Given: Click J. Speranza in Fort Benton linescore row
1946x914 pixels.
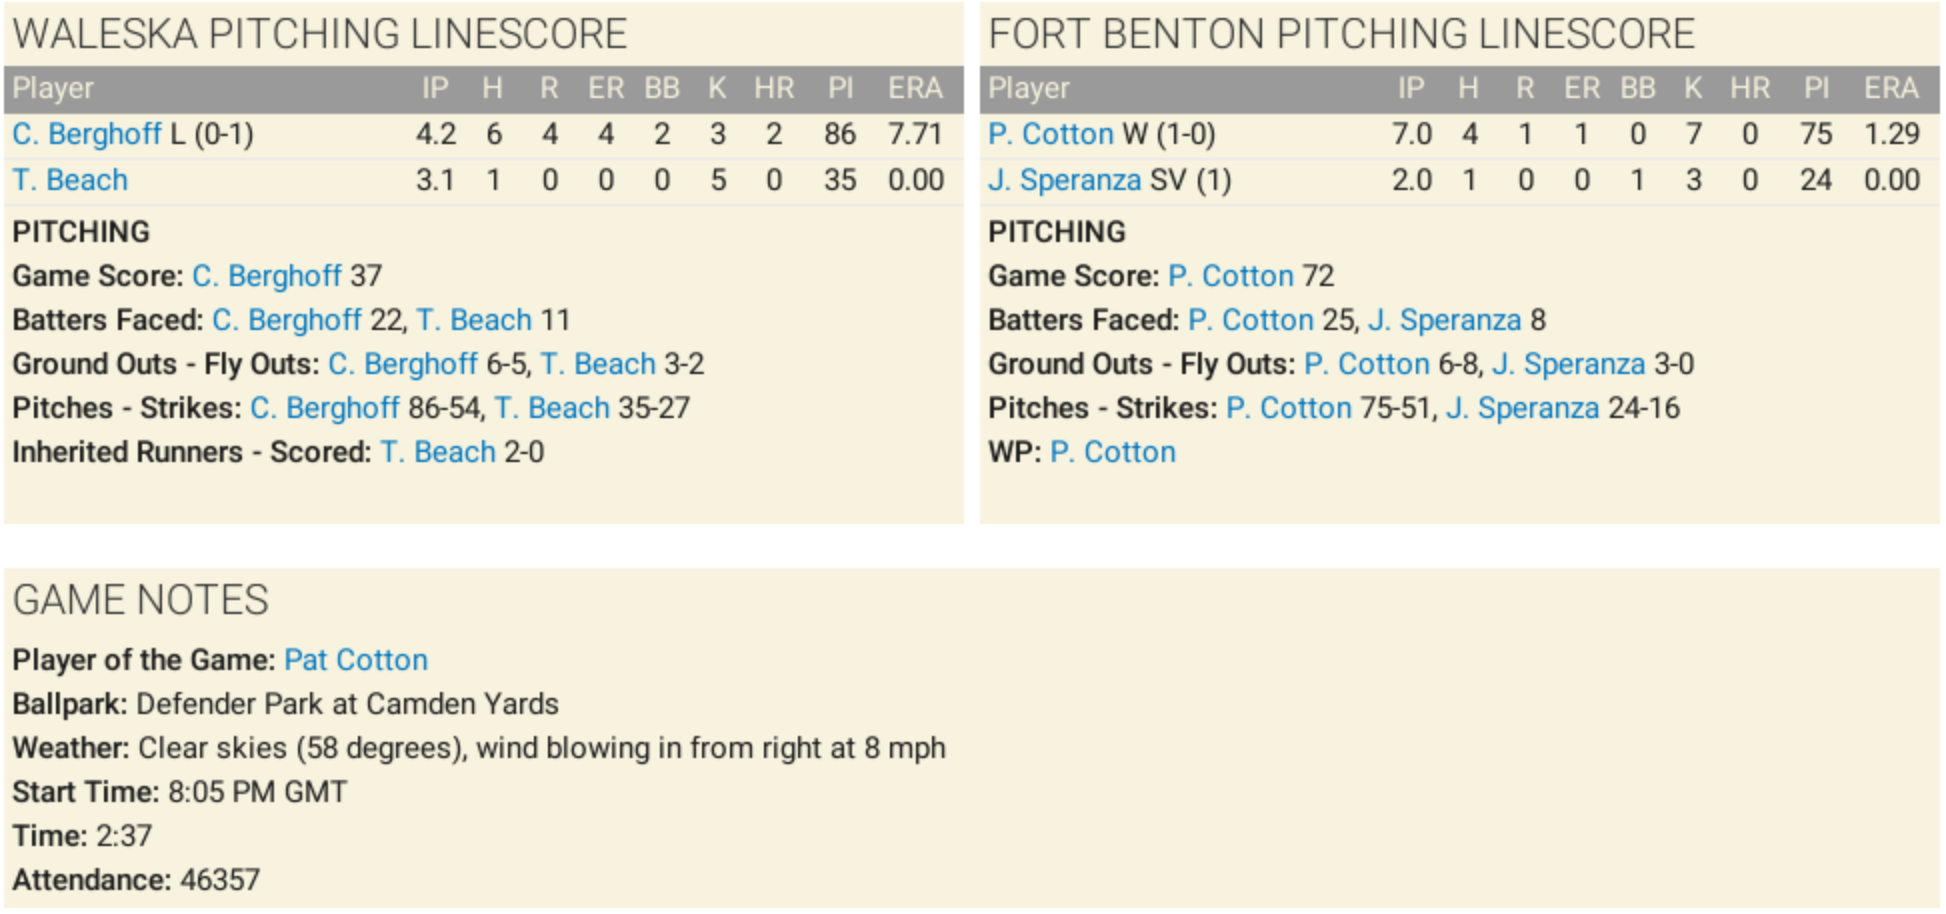Looking at the screenshot, I should (x=1064, y=180).
